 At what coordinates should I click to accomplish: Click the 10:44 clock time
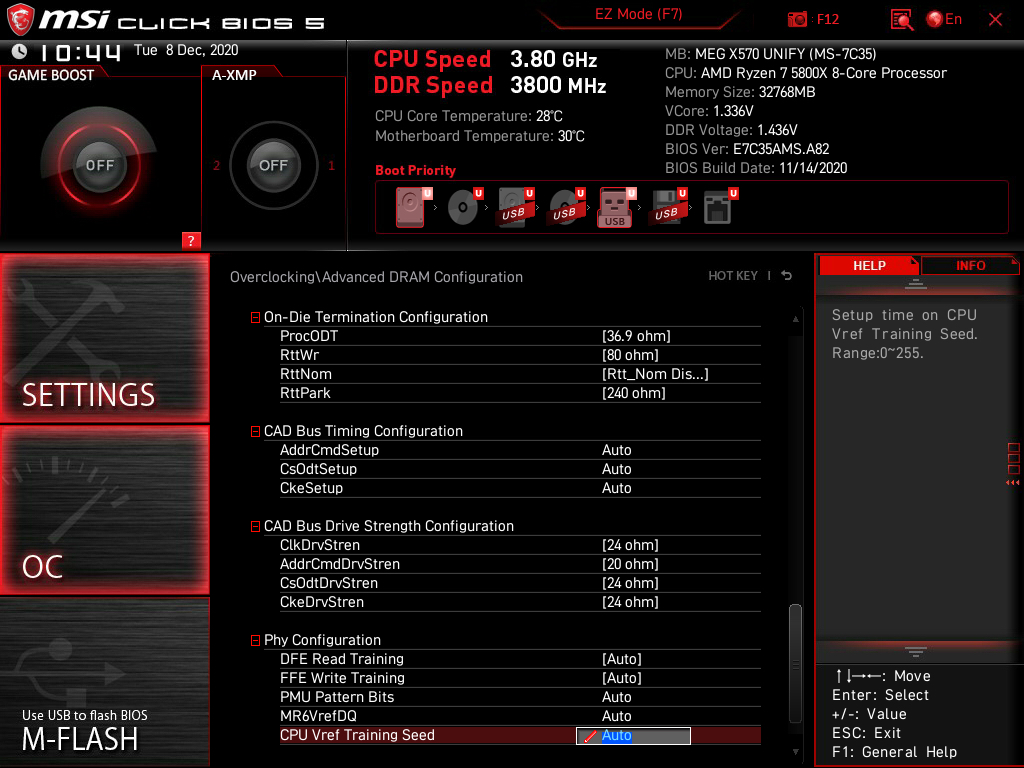pos(80,52)
